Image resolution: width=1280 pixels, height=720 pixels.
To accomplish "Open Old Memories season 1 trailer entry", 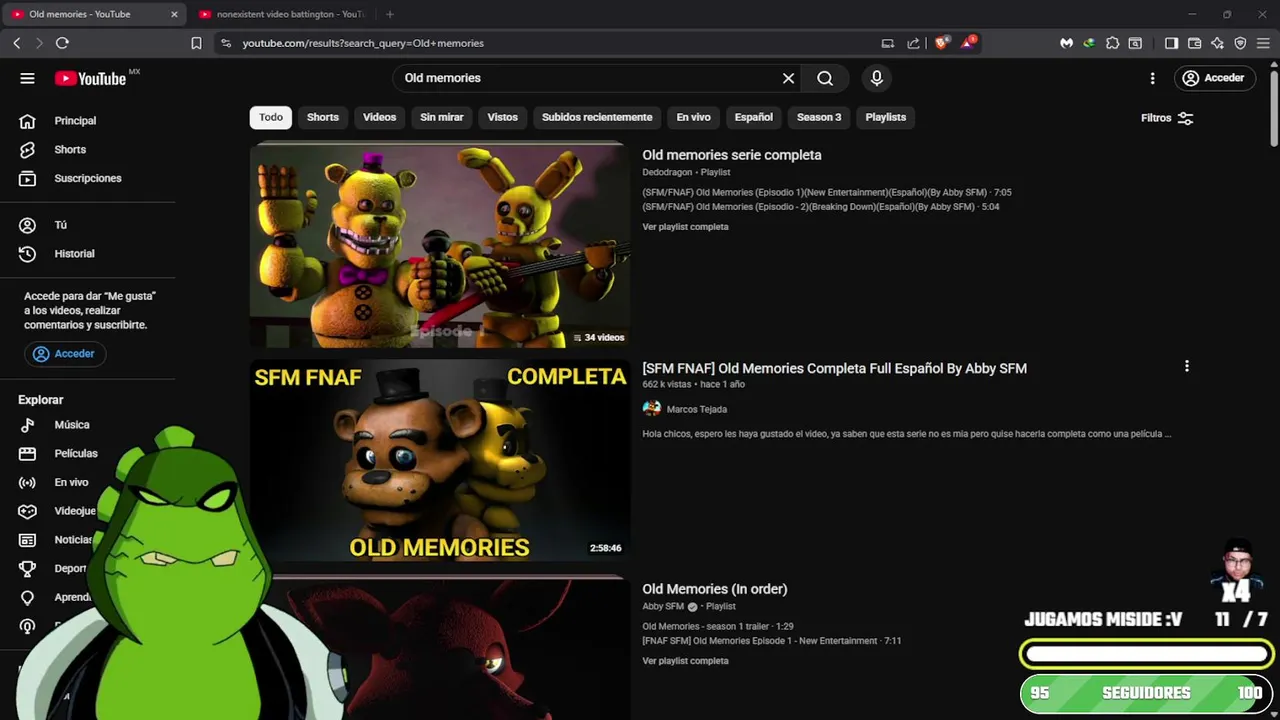I will [x=718, y=626].
